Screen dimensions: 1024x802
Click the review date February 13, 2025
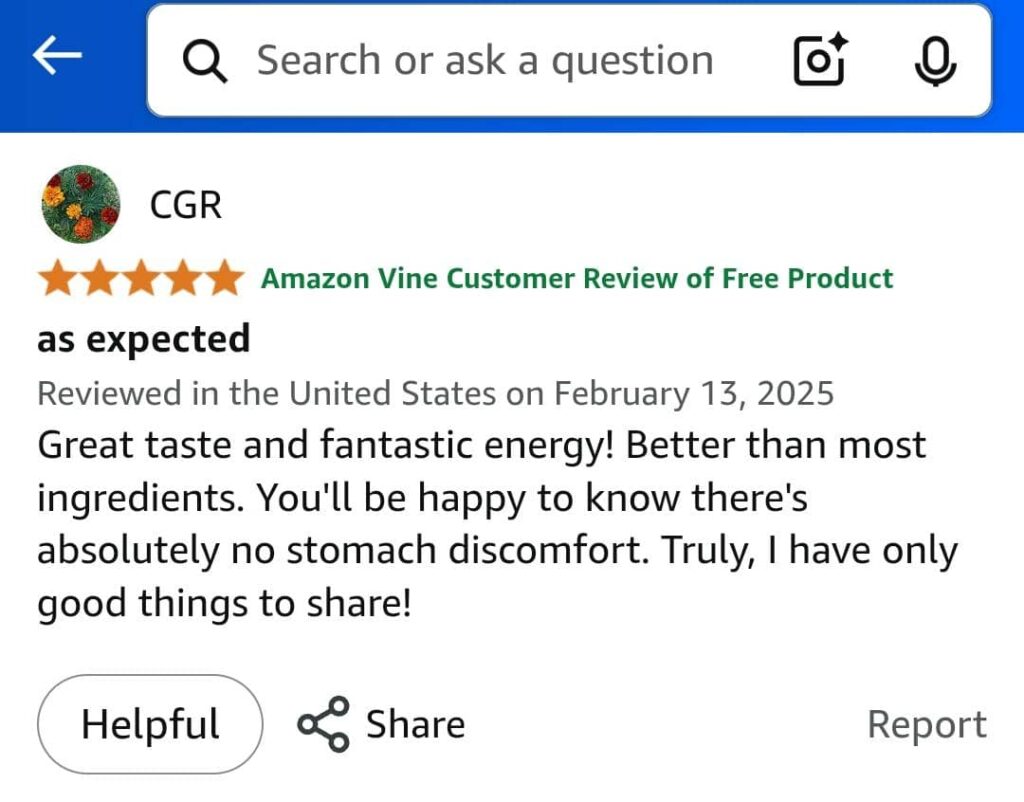tap(694, 393)
